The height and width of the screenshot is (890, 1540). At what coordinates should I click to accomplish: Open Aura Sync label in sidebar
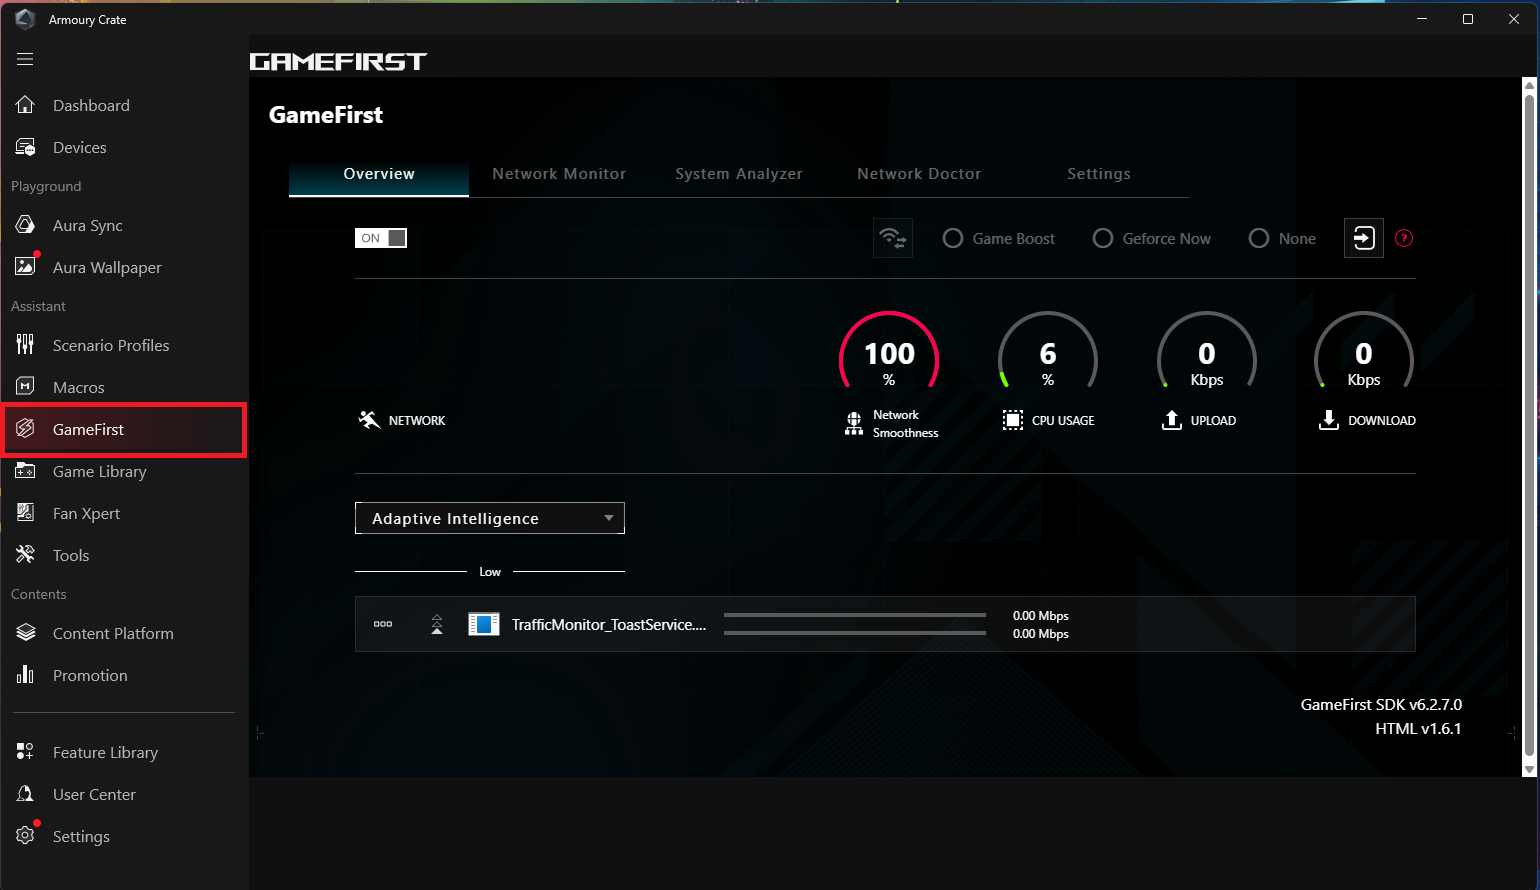88,226
